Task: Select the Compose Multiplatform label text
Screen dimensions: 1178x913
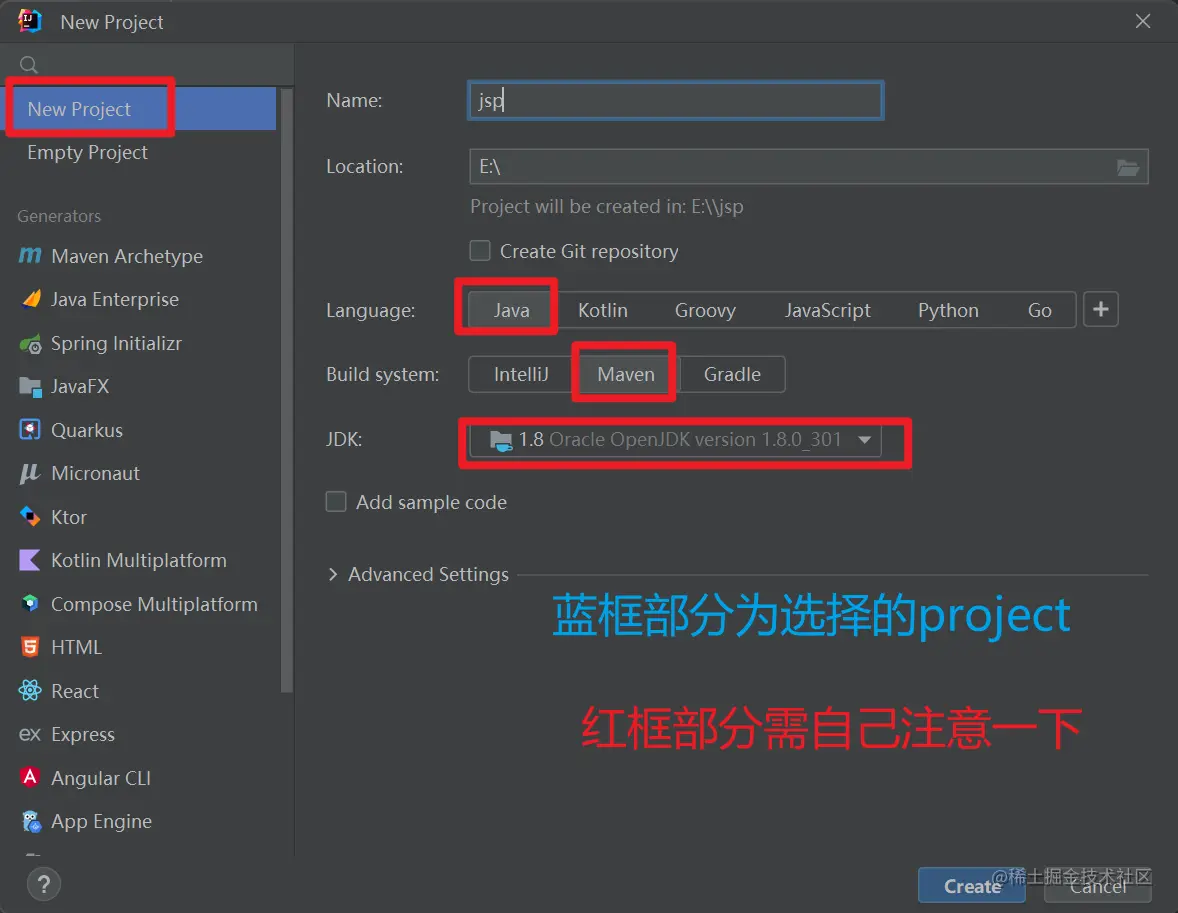Action: pyautogui.click(x=154, y=604)
